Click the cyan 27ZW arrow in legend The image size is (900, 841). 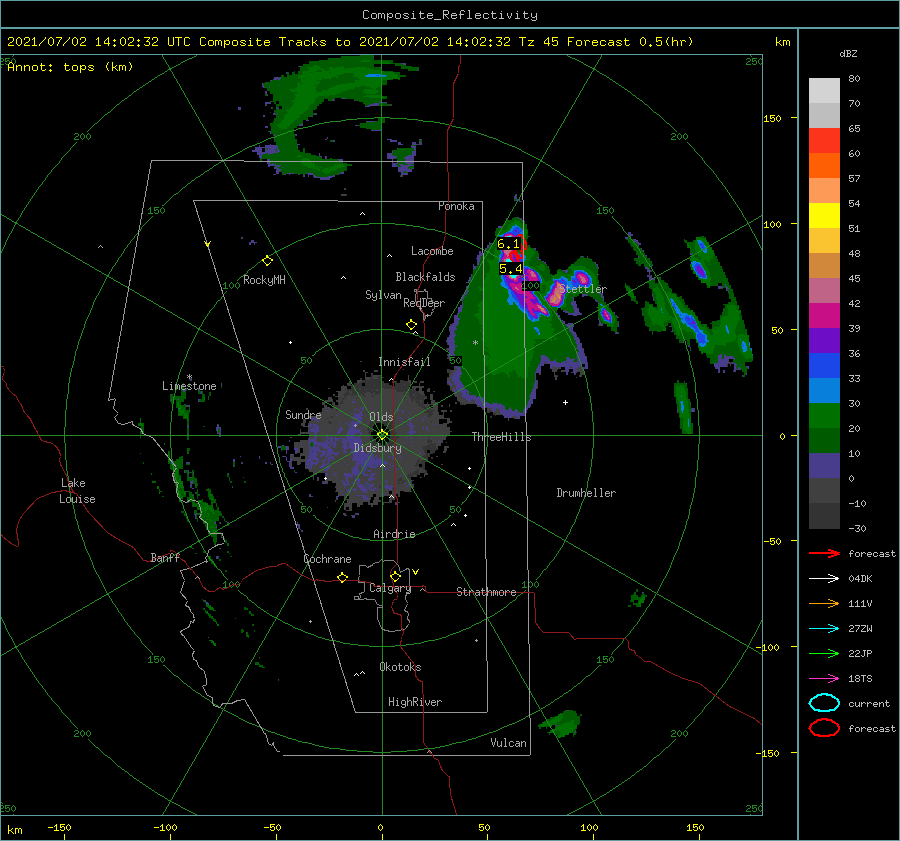[x=824, y=629]
